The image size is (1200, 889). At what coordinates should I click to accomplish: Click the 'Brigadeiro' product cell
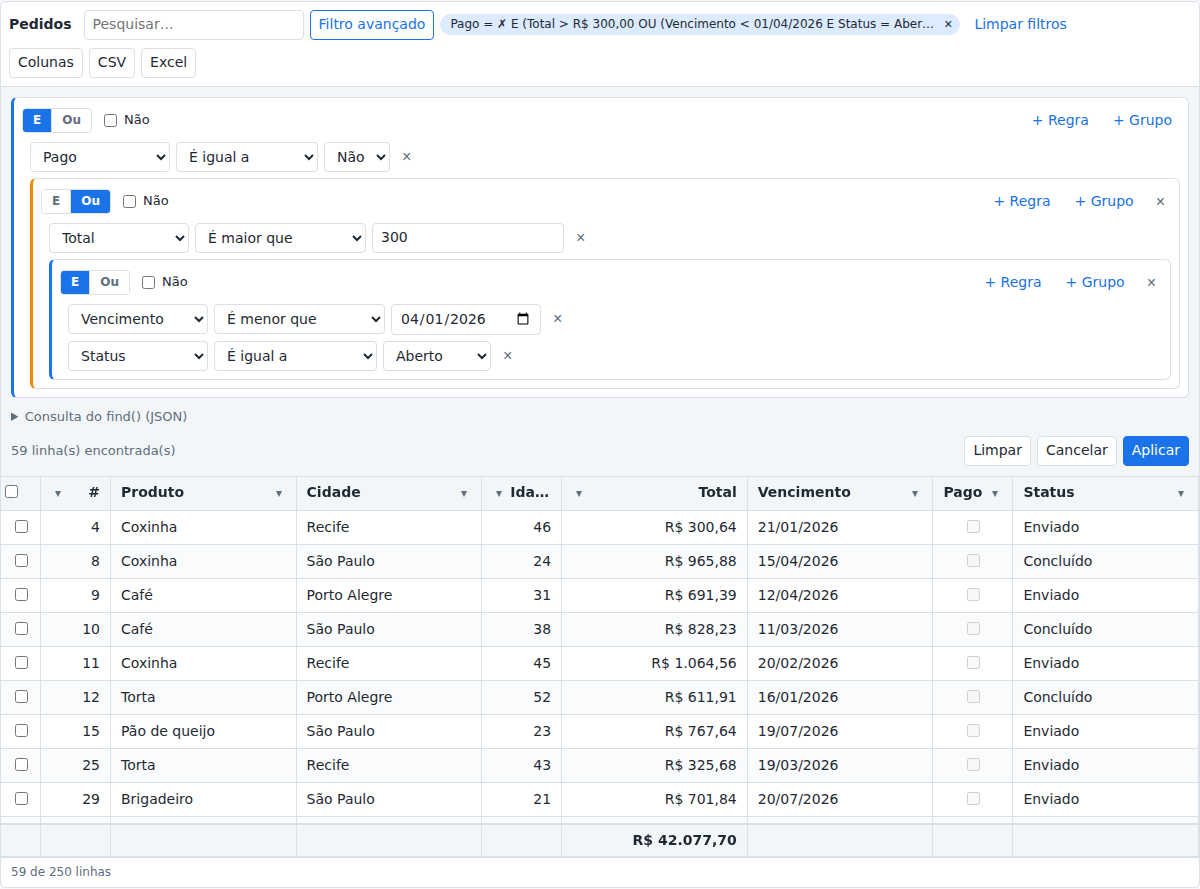coord(203,799)
